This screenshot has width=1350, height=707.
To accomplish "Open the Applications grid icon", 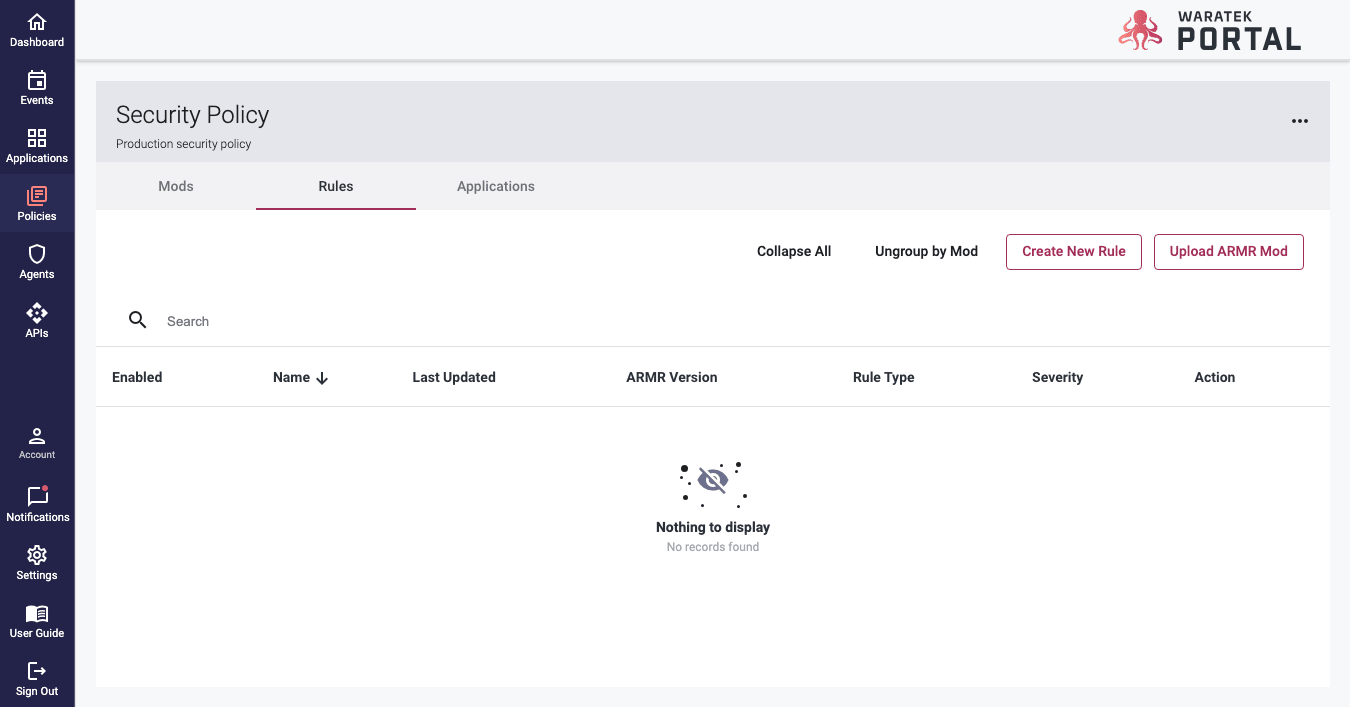I will (x=37, y=139).
